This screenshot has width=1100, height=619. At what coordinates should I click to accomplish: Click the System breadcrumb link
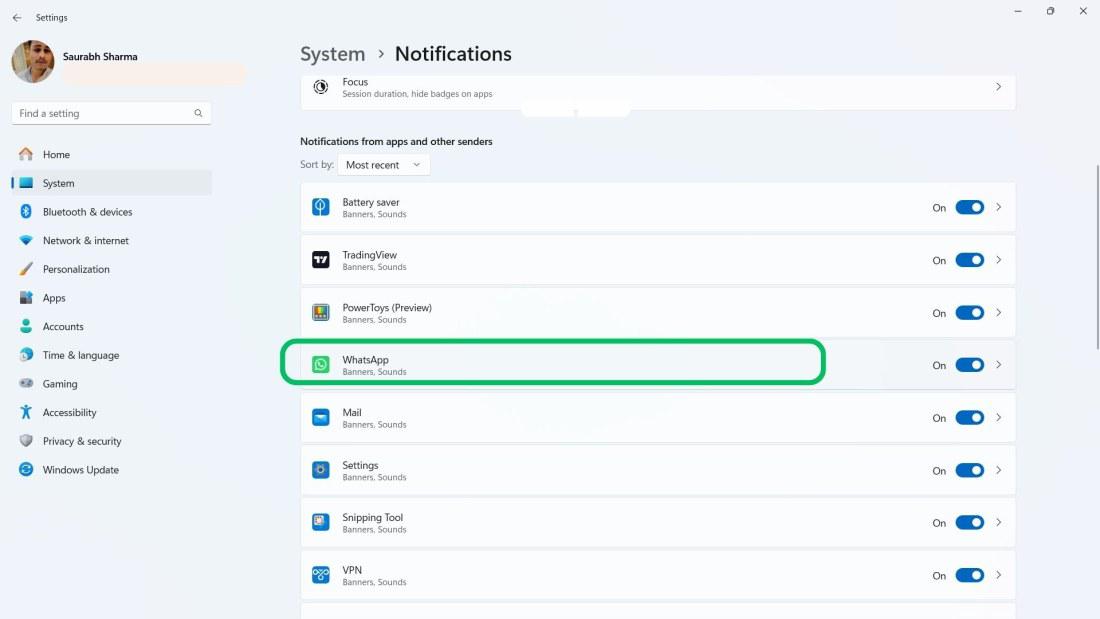coord(332,54)
